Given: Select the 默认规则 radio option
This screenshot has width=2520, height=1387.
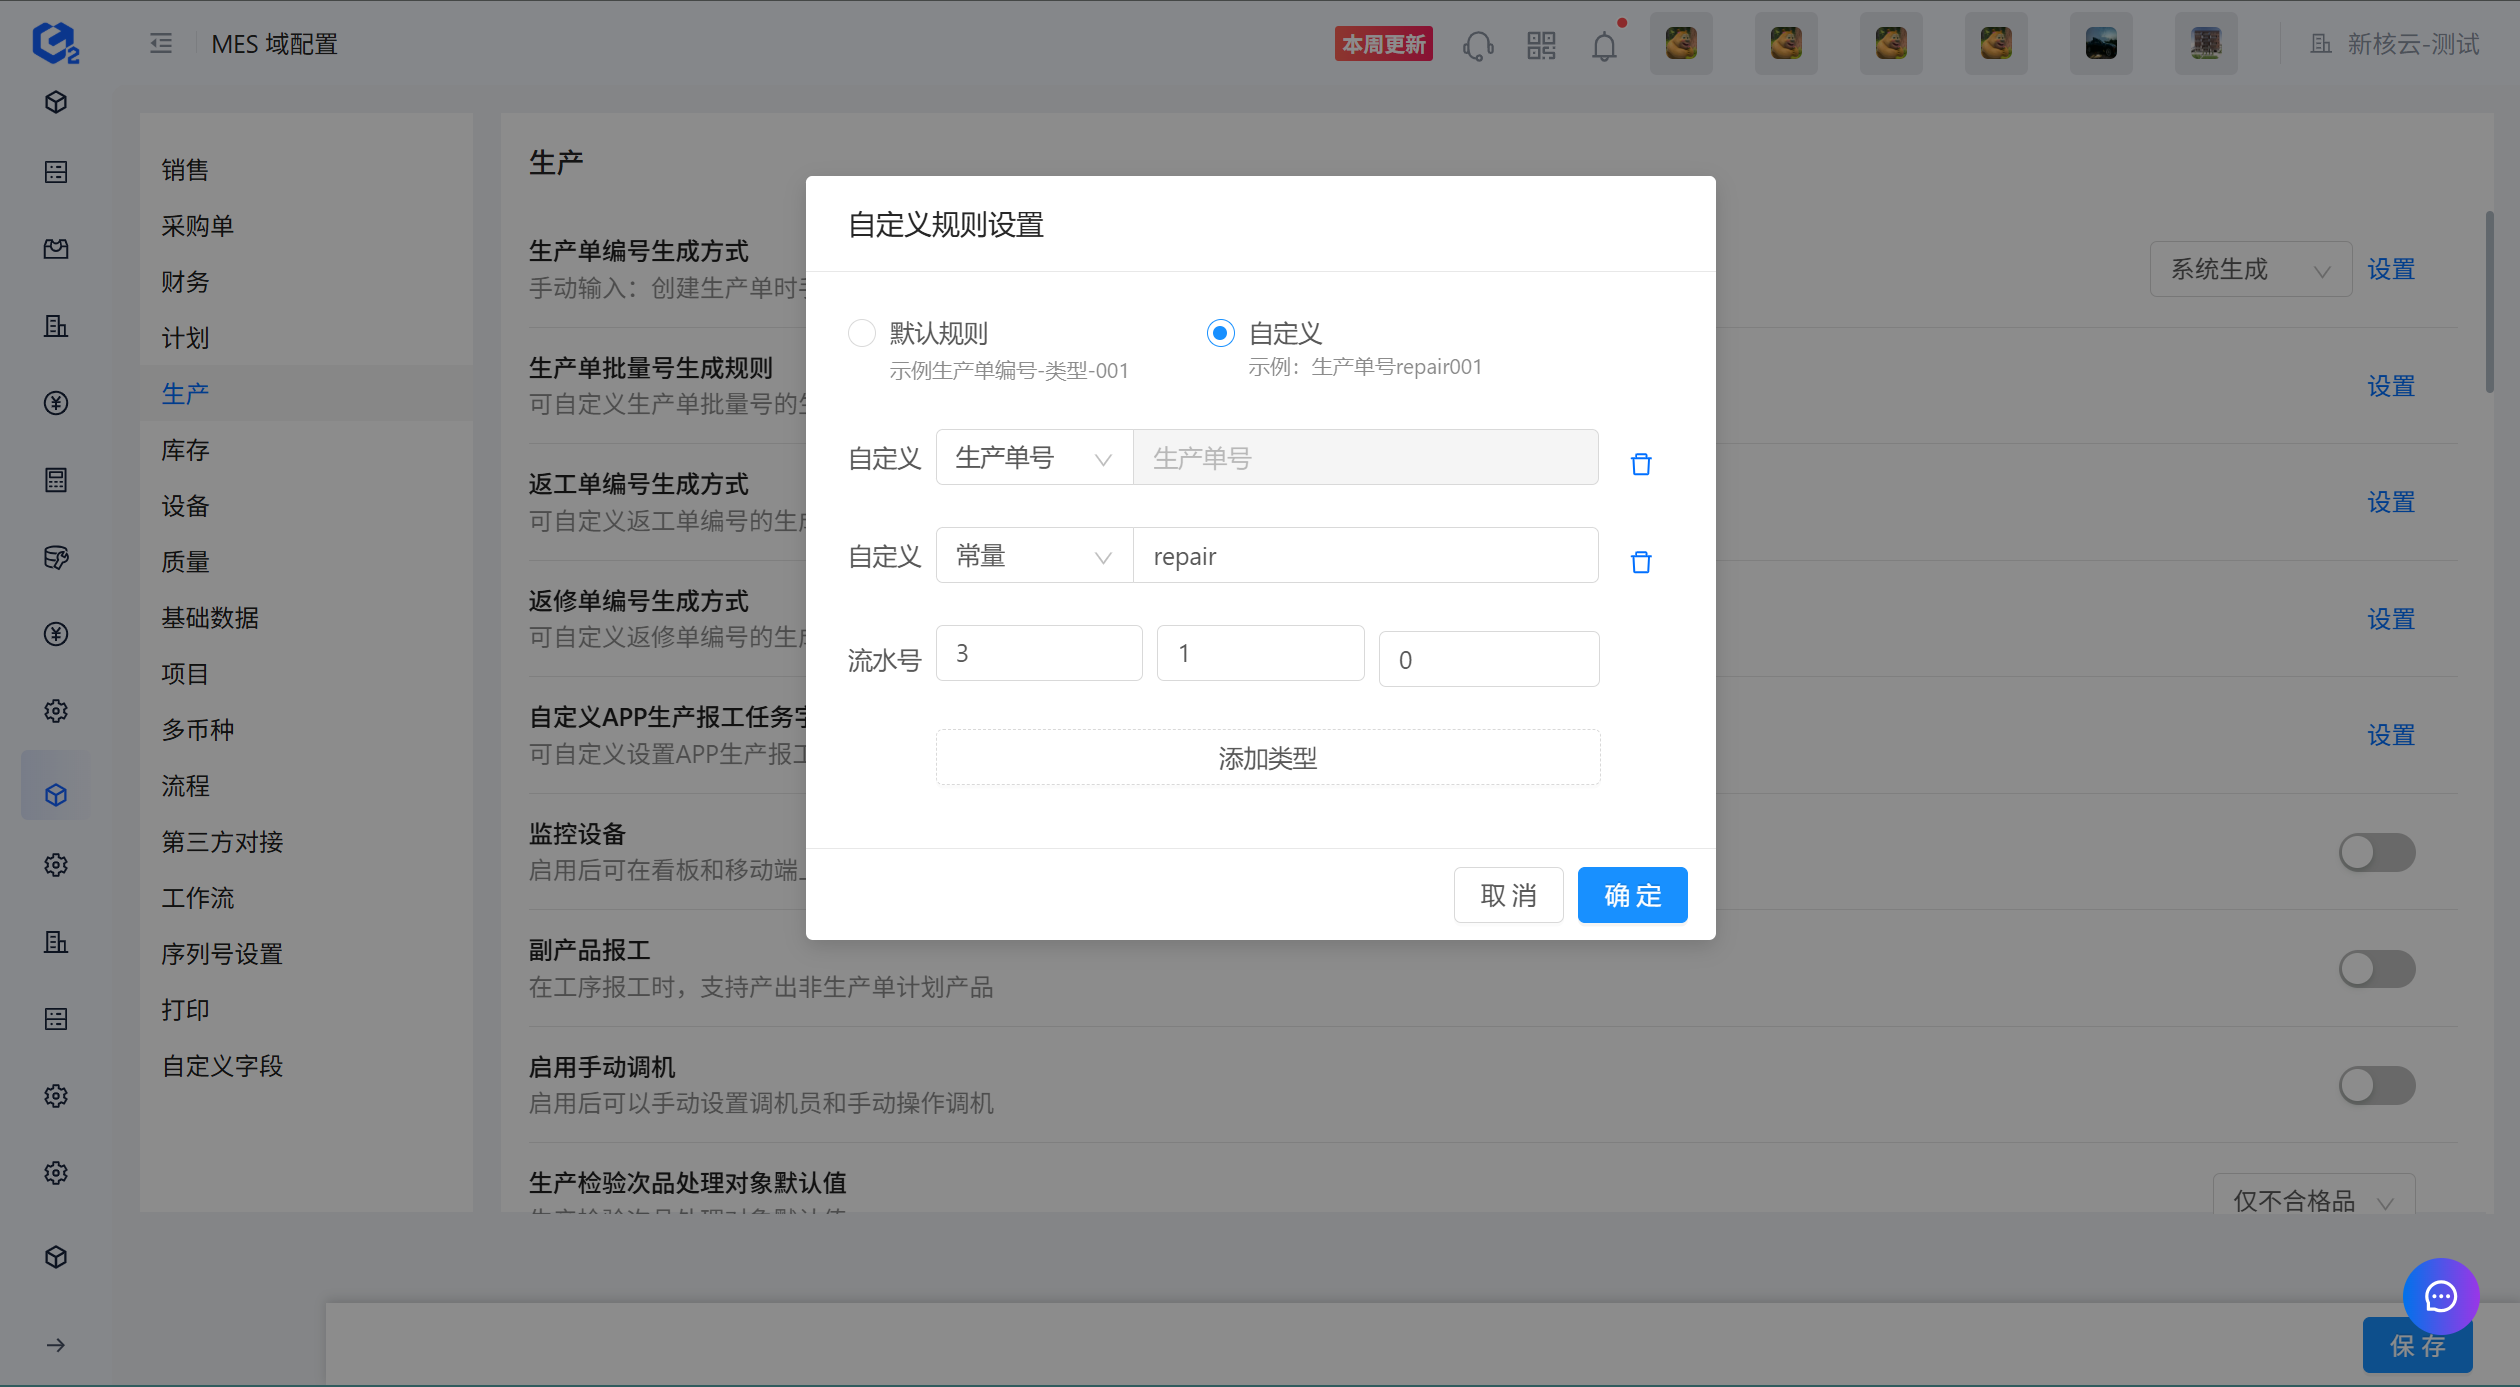Looking at the screenshot, I should tap(862, 333).
